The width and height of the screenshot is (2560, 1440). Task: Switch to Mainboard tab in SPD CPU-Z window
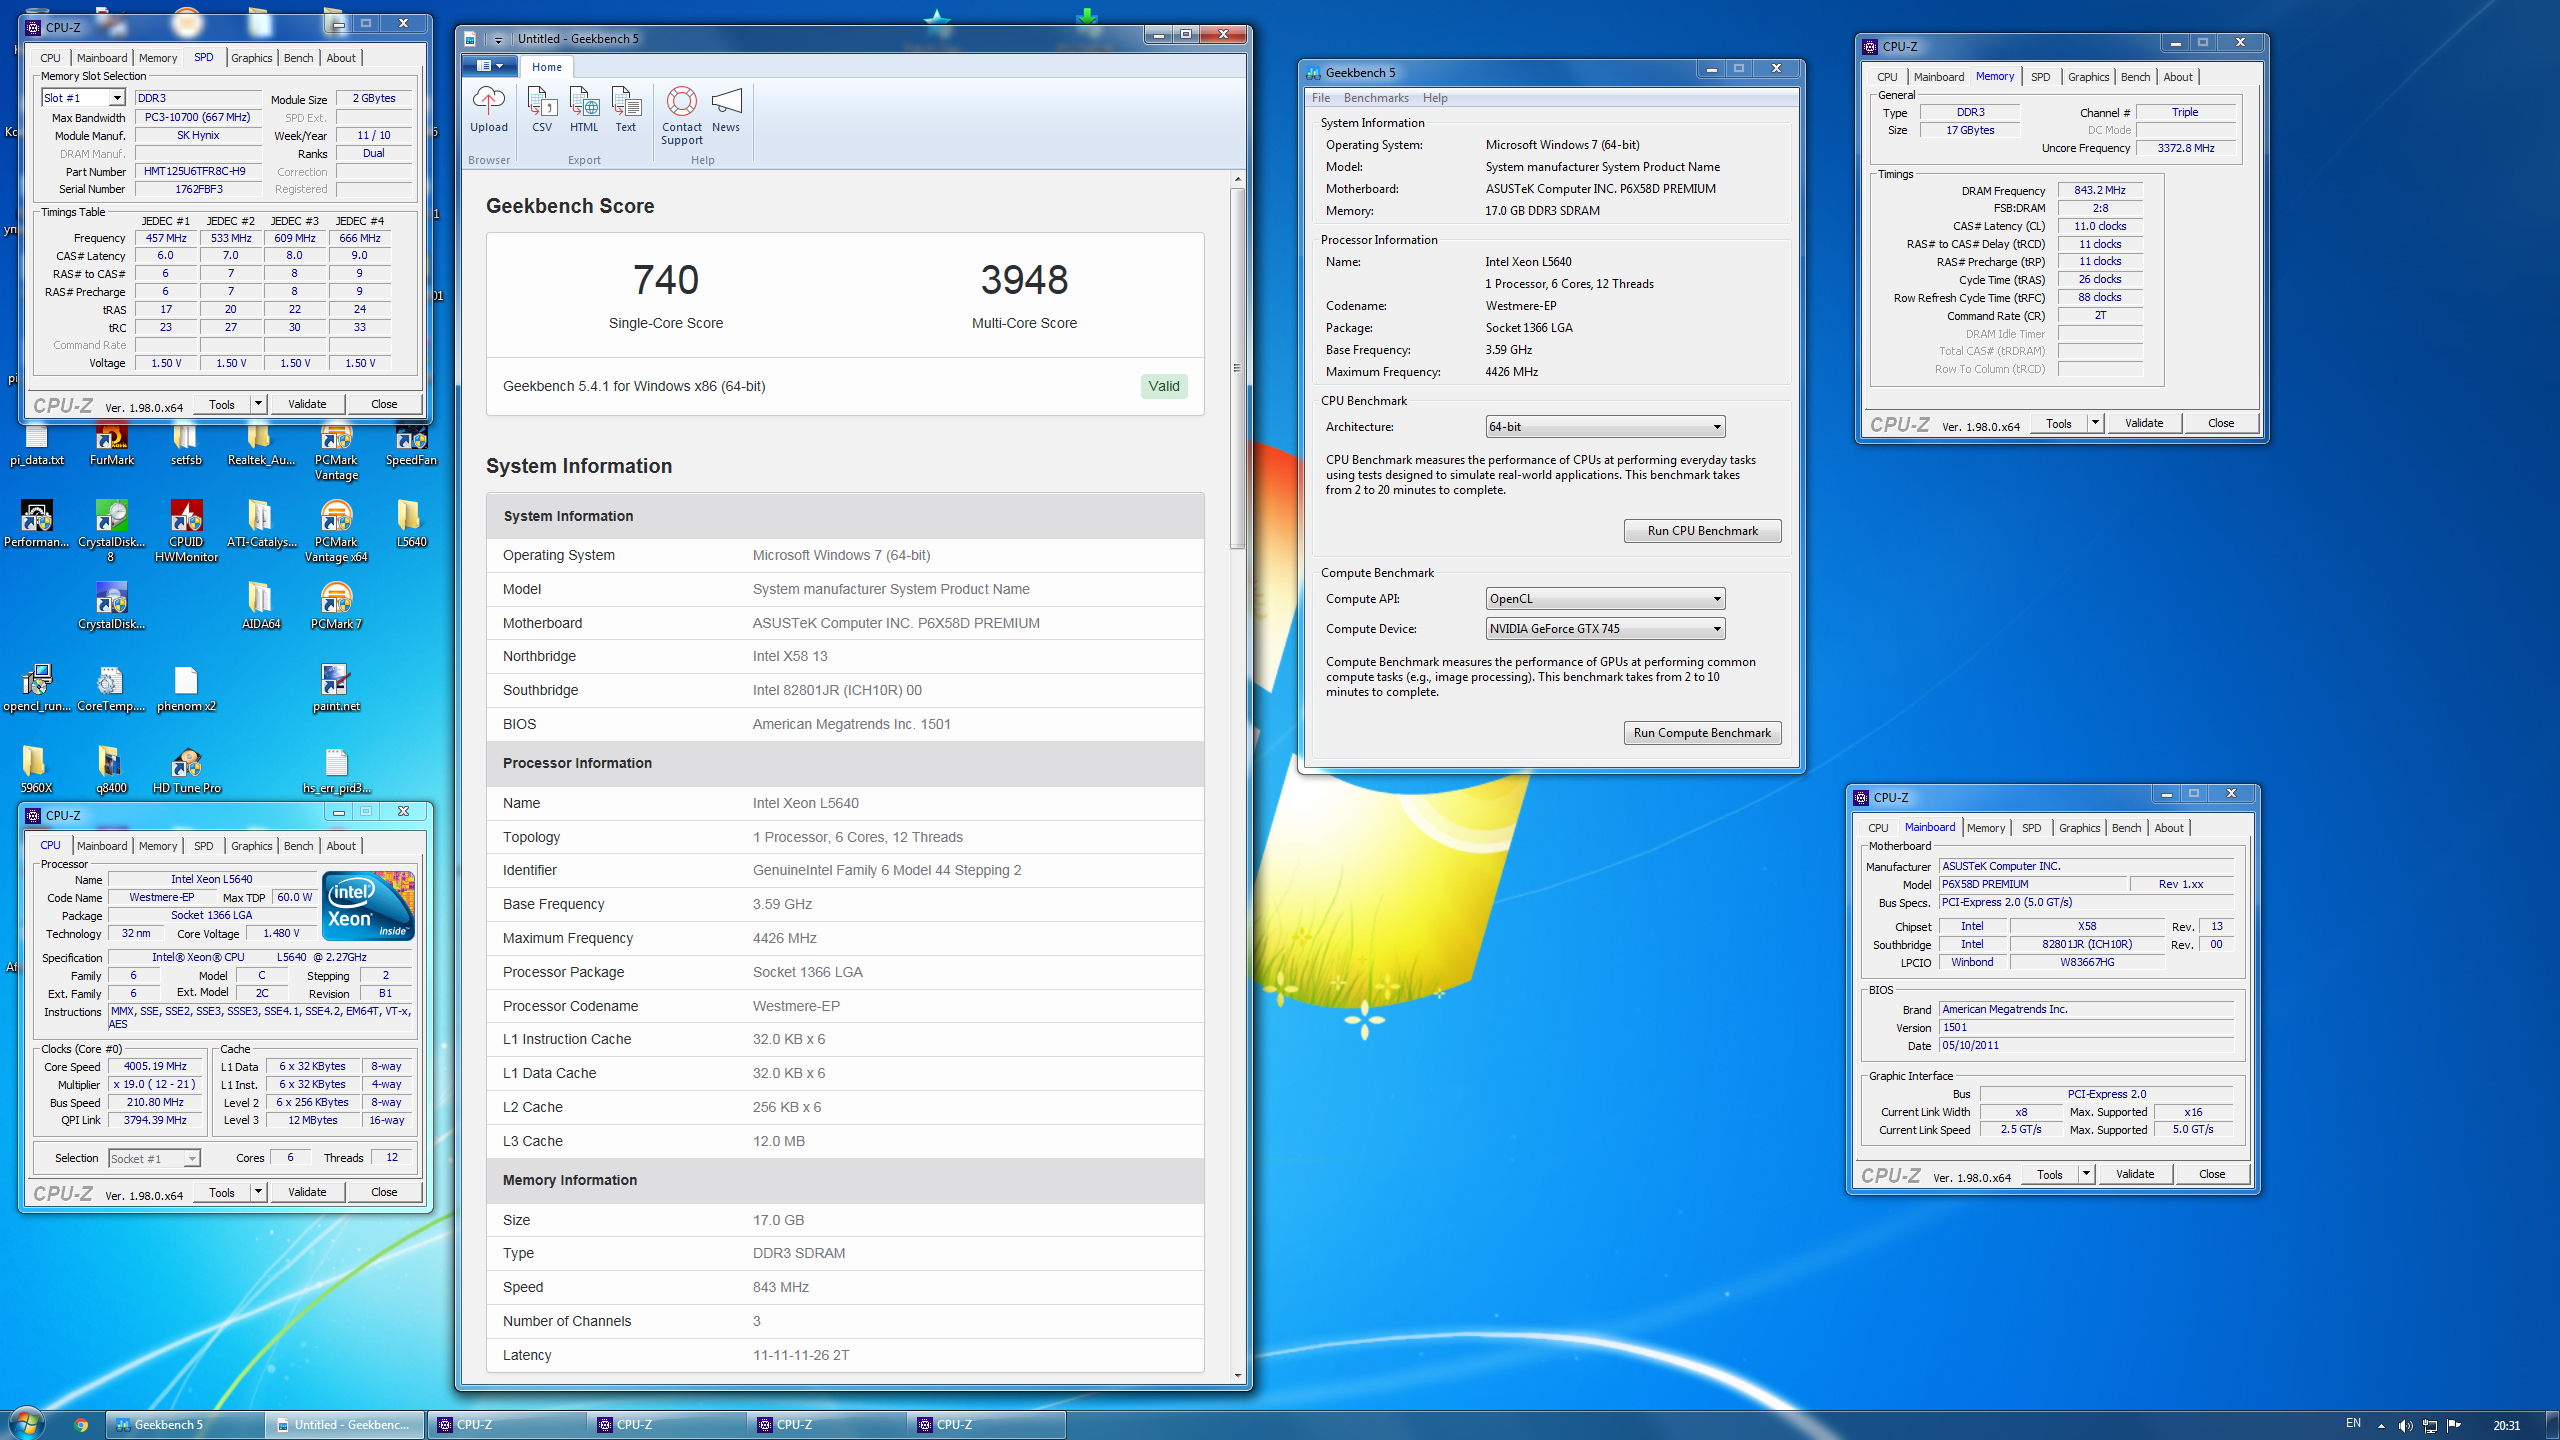102,58
